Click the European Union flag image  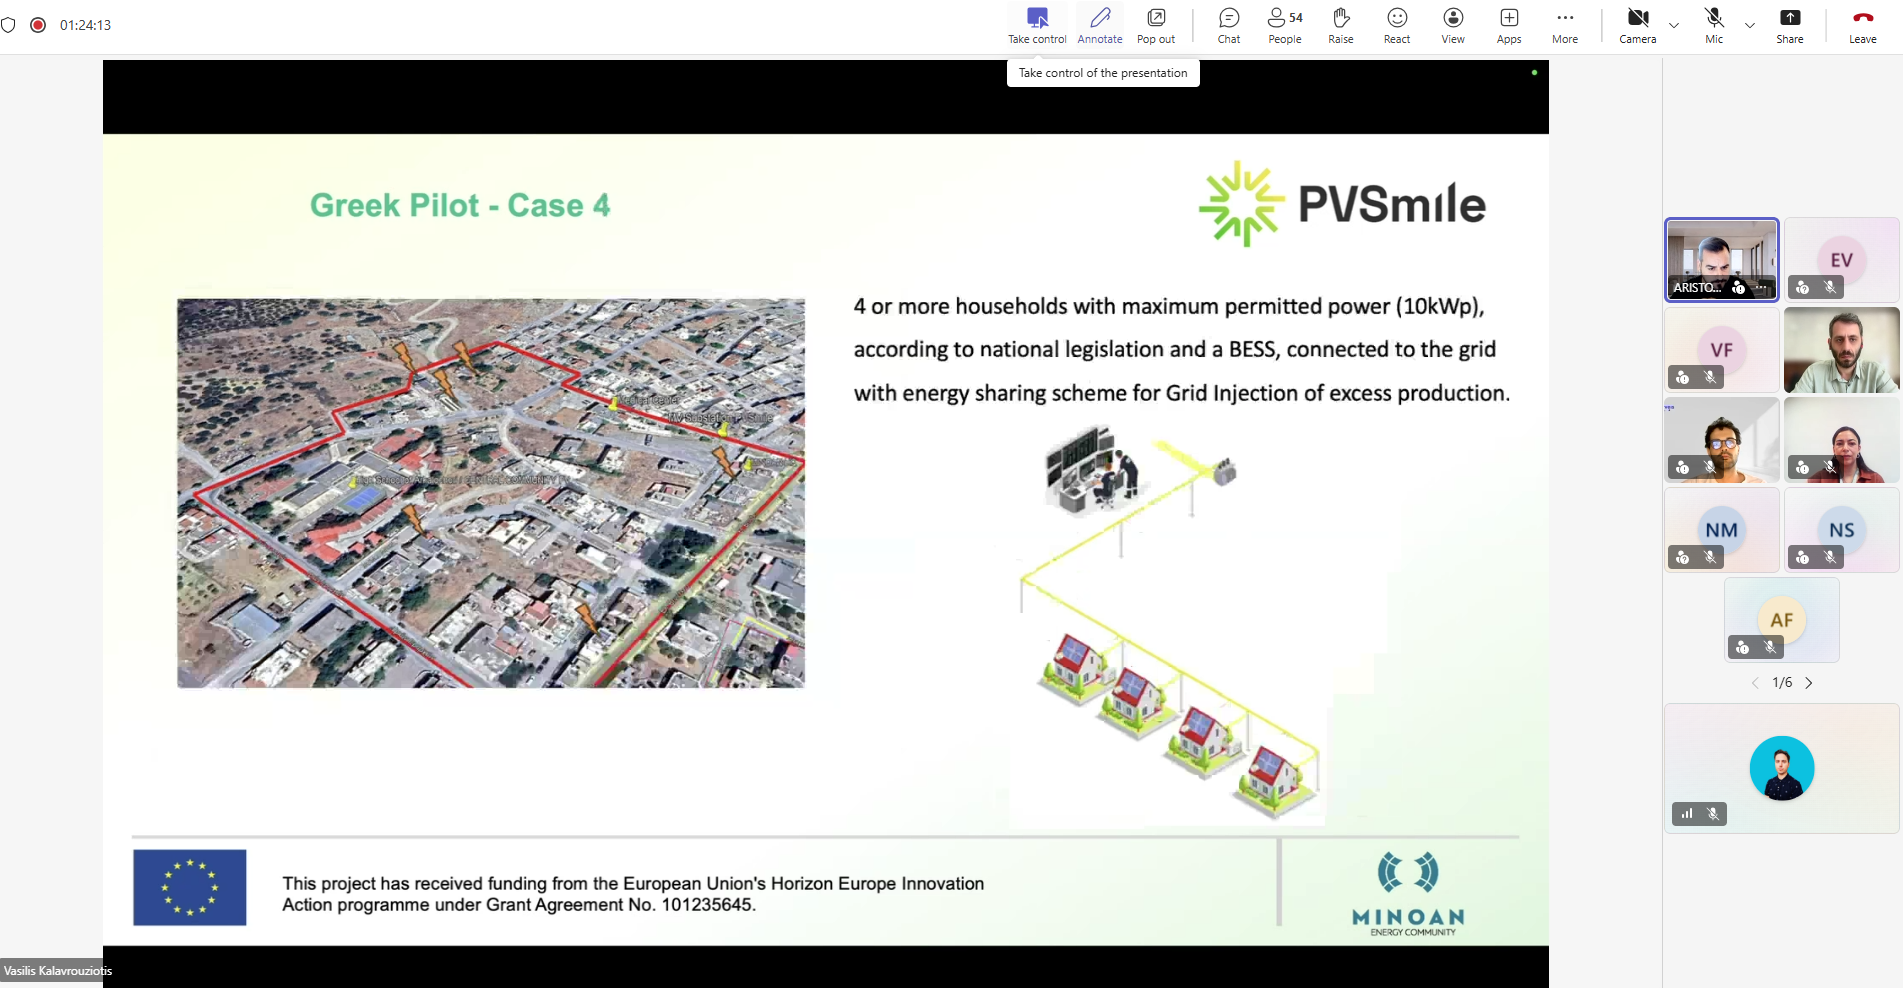pos(190,888)
